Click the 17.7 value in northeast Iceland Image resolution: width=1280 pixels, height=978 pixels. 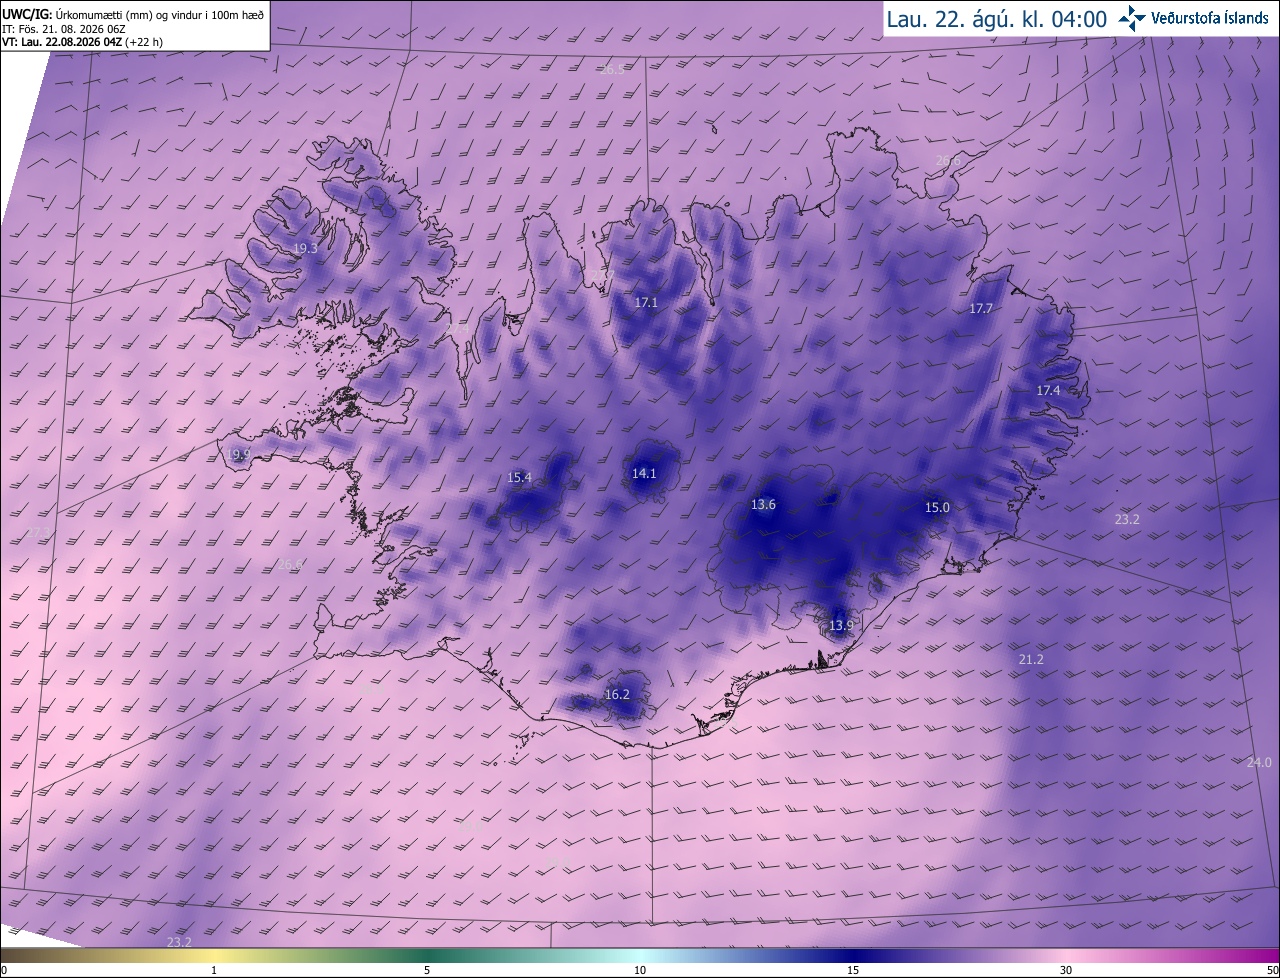click(x=980, y=309)
